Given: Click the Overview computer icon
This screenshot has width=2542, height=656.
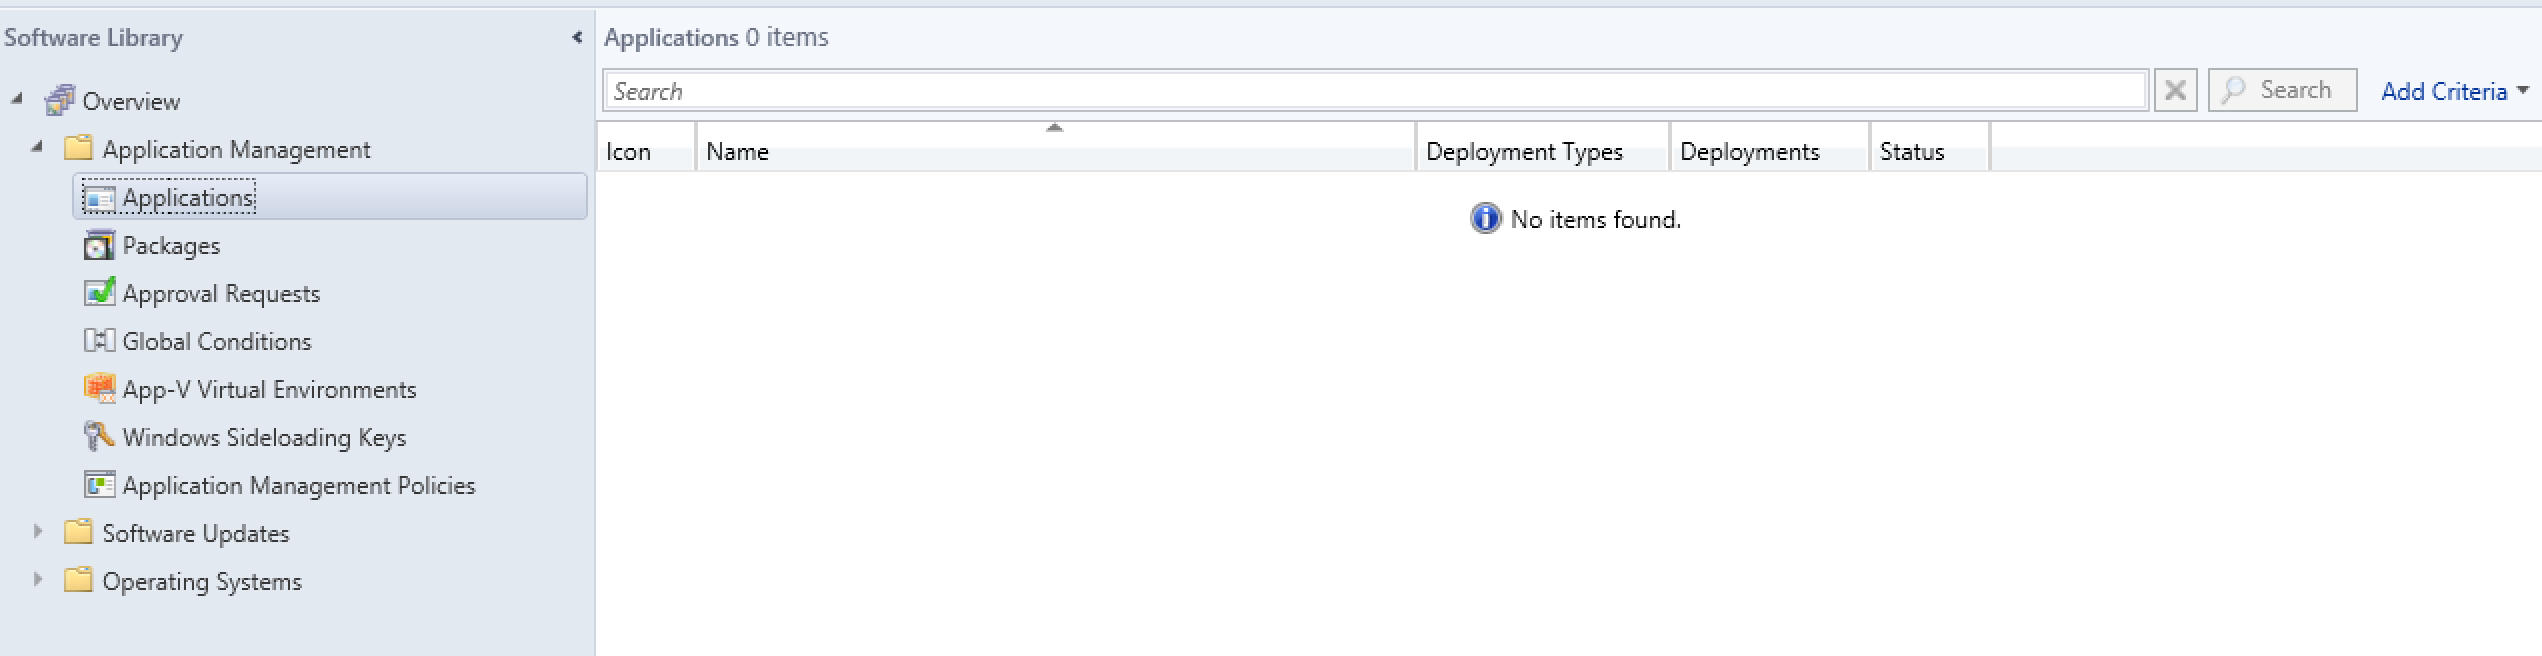Looking at the screenshot, I should [60, 101].
